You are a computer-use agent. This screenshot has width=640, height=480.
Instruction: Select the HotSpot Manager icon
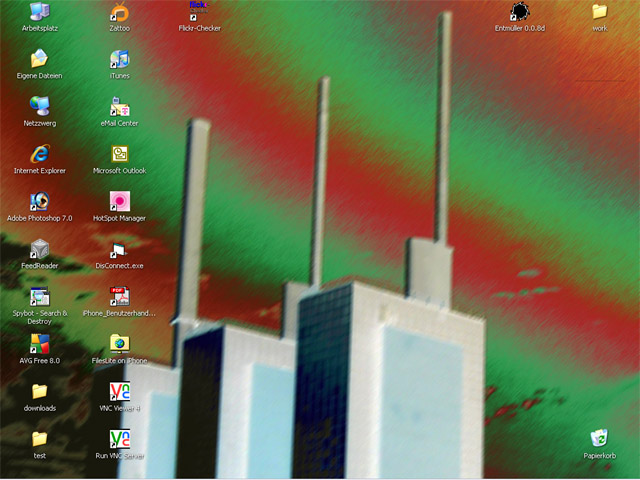point(119,201)
